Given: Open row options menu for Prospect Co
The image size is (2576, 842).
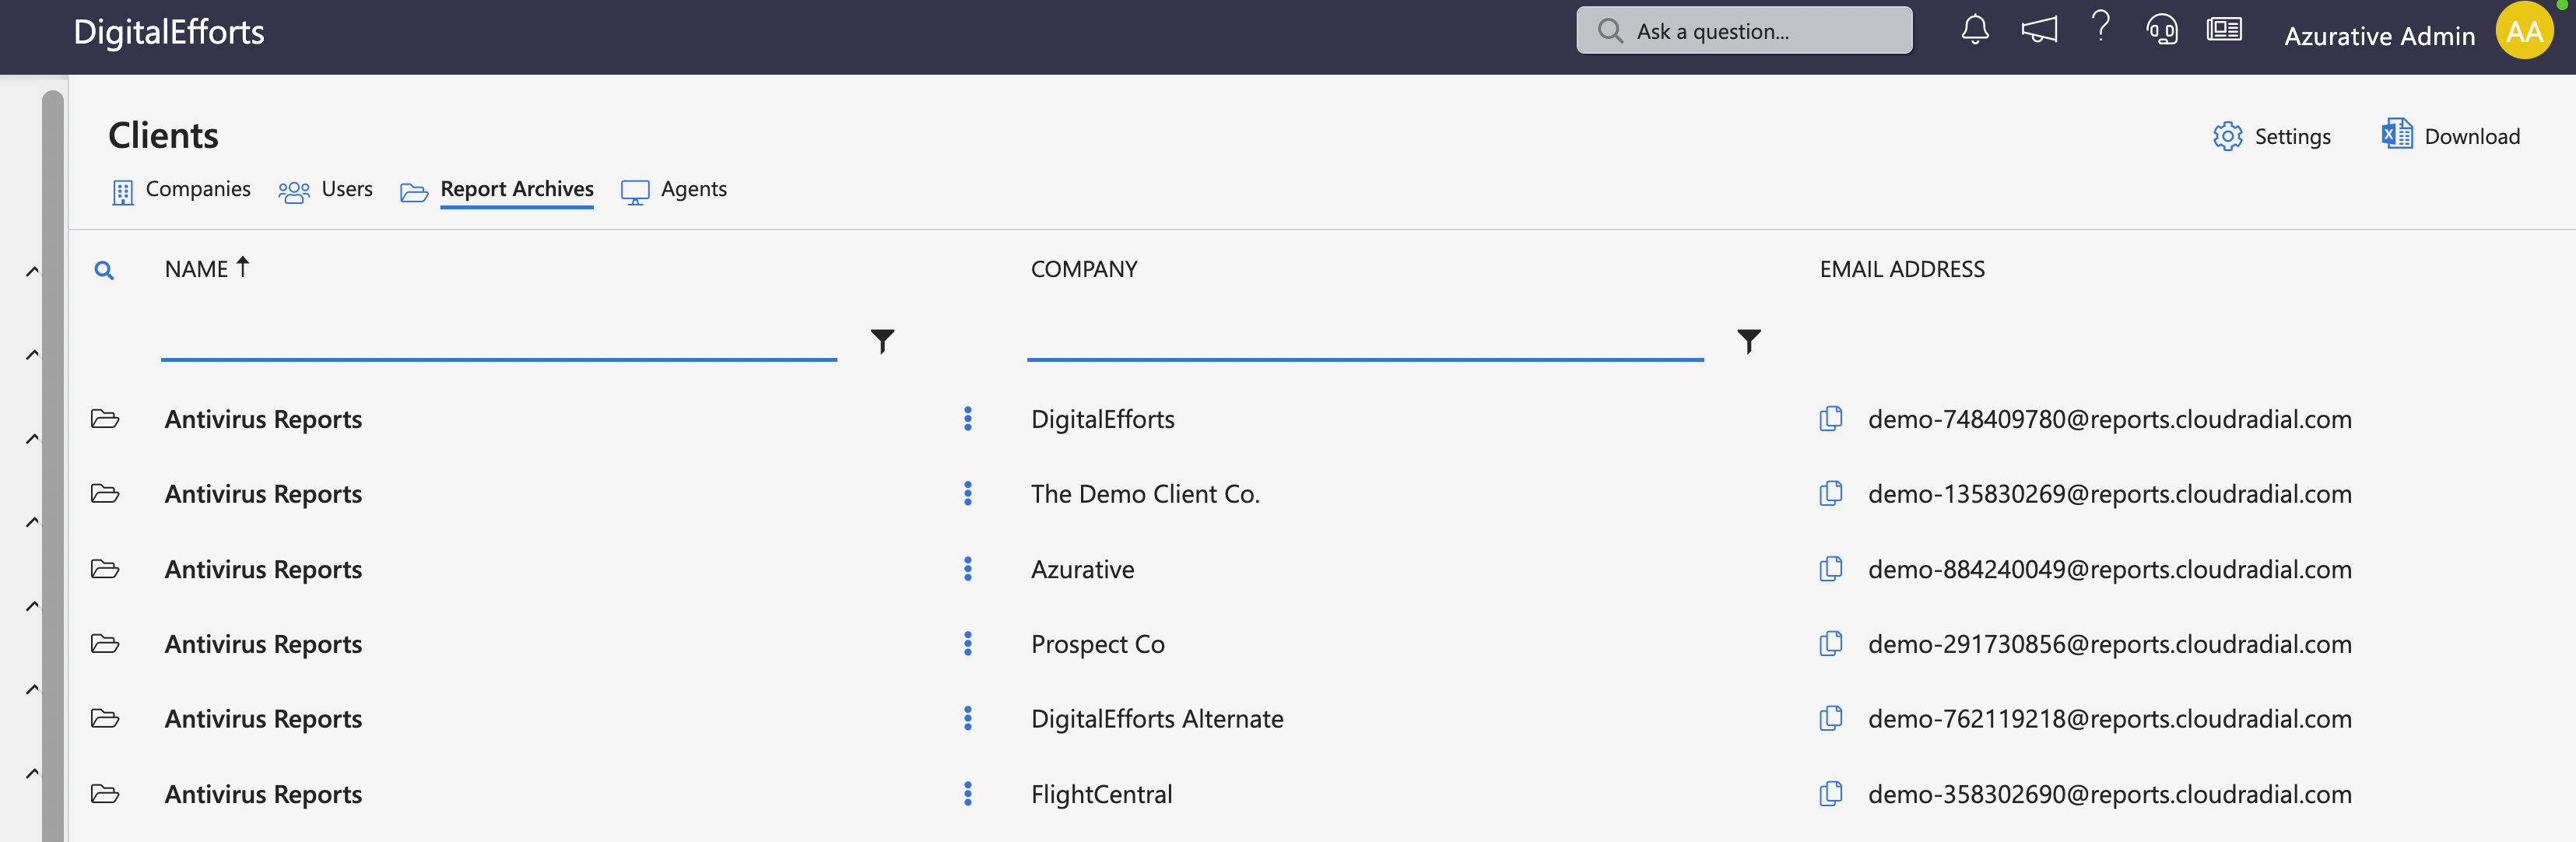Looking at the screenshot, I should click(x=967, y=644).
